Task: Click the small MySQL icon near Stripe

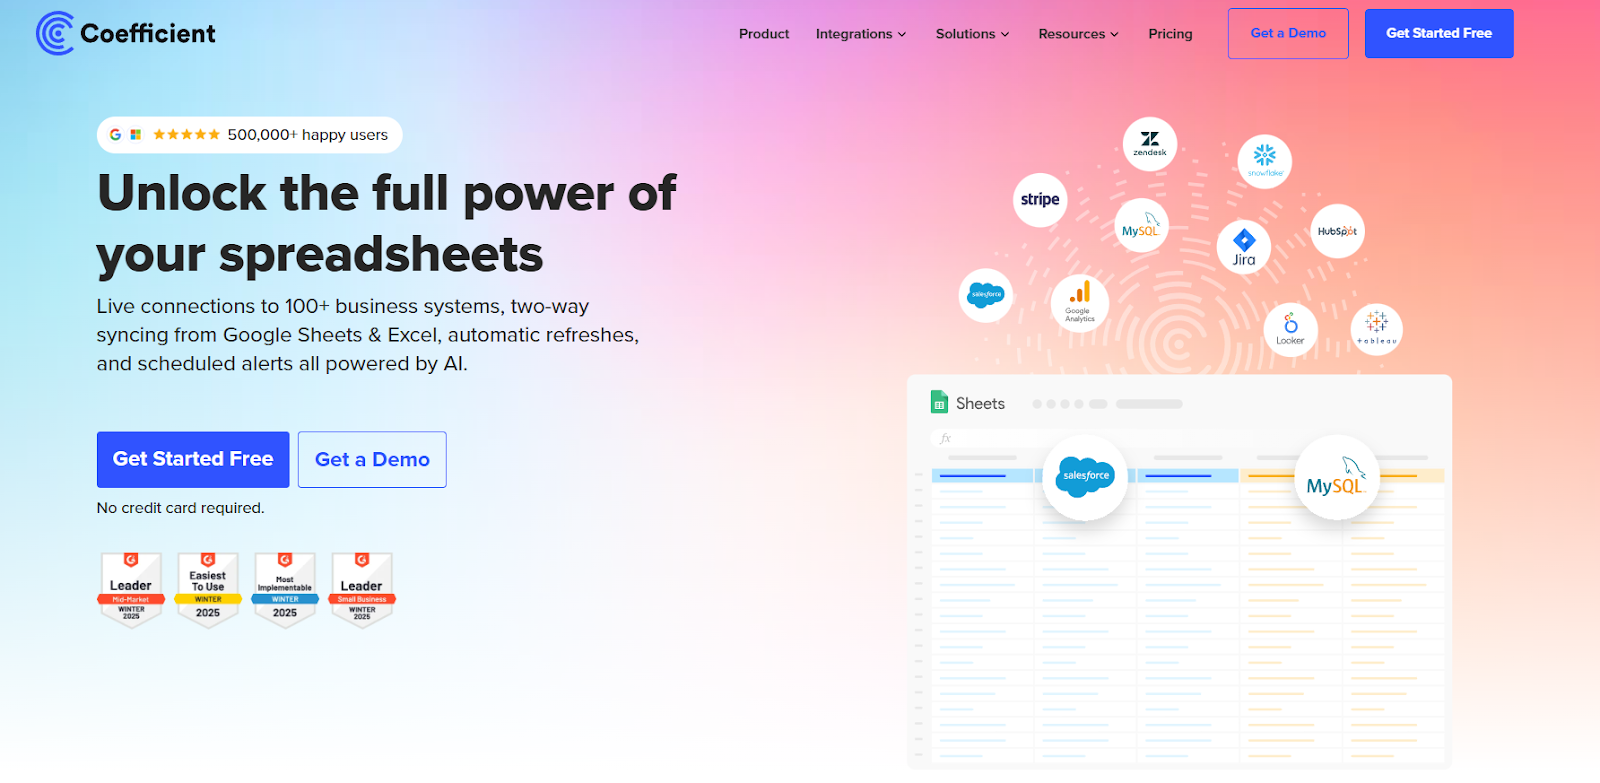Action: point(1141,226)
